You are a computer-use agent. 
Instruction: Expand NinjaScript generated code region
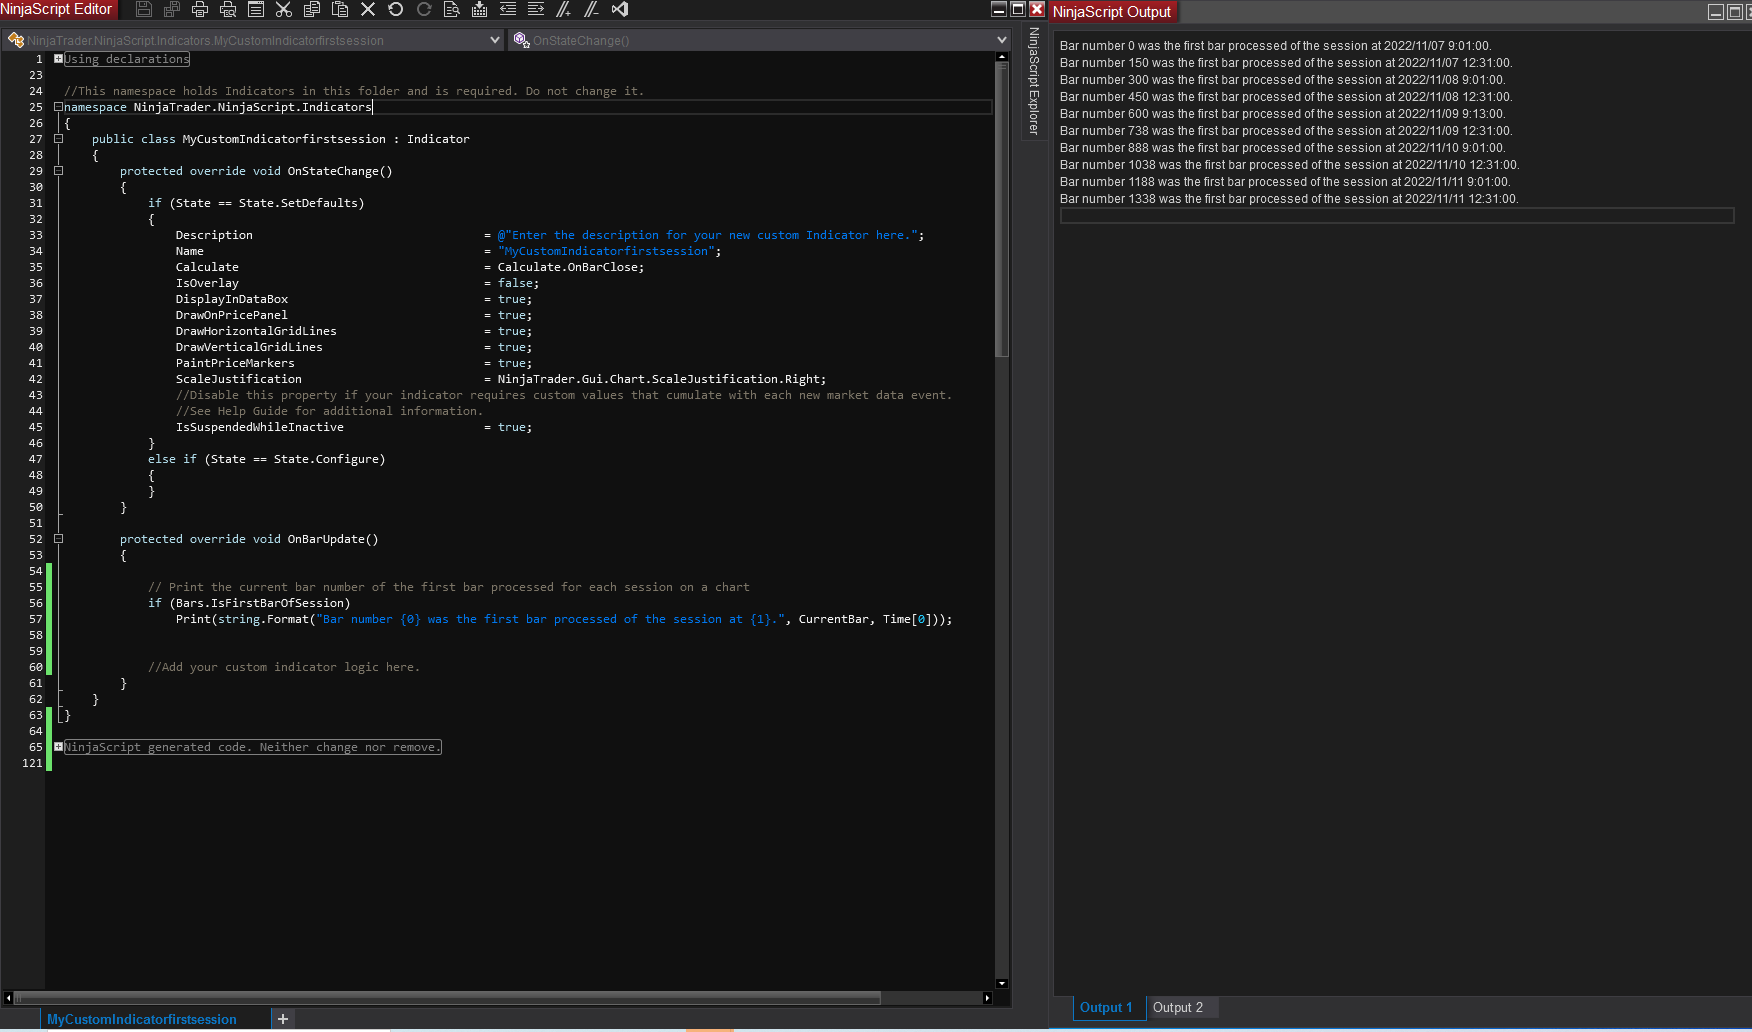[x=58, y=747]
